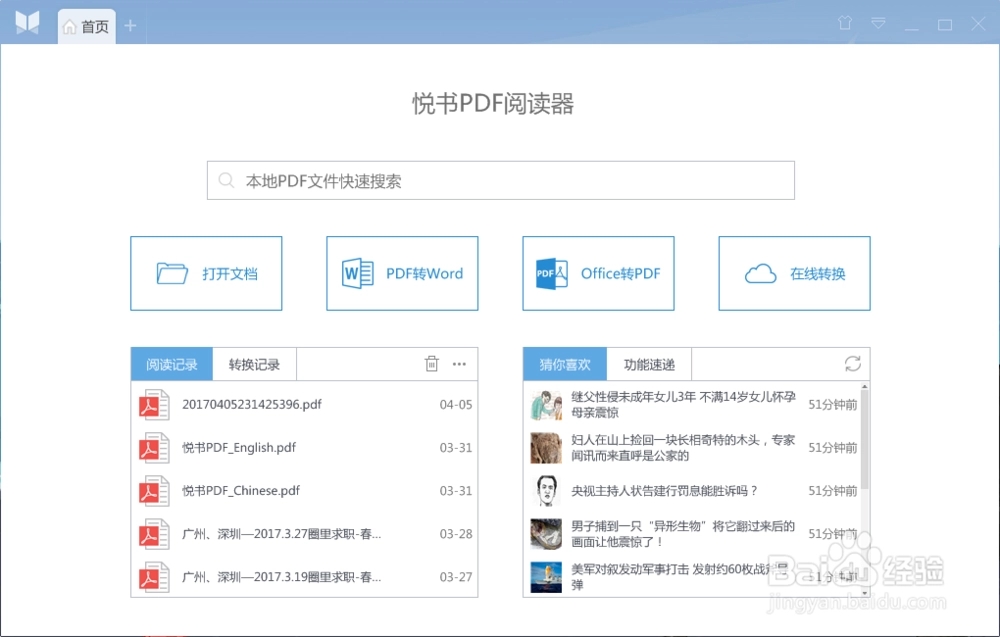Screen dimensions: 1000x637
Task: Click thumbnail of 妇人在山上 news item
Action: click(546, 448)
